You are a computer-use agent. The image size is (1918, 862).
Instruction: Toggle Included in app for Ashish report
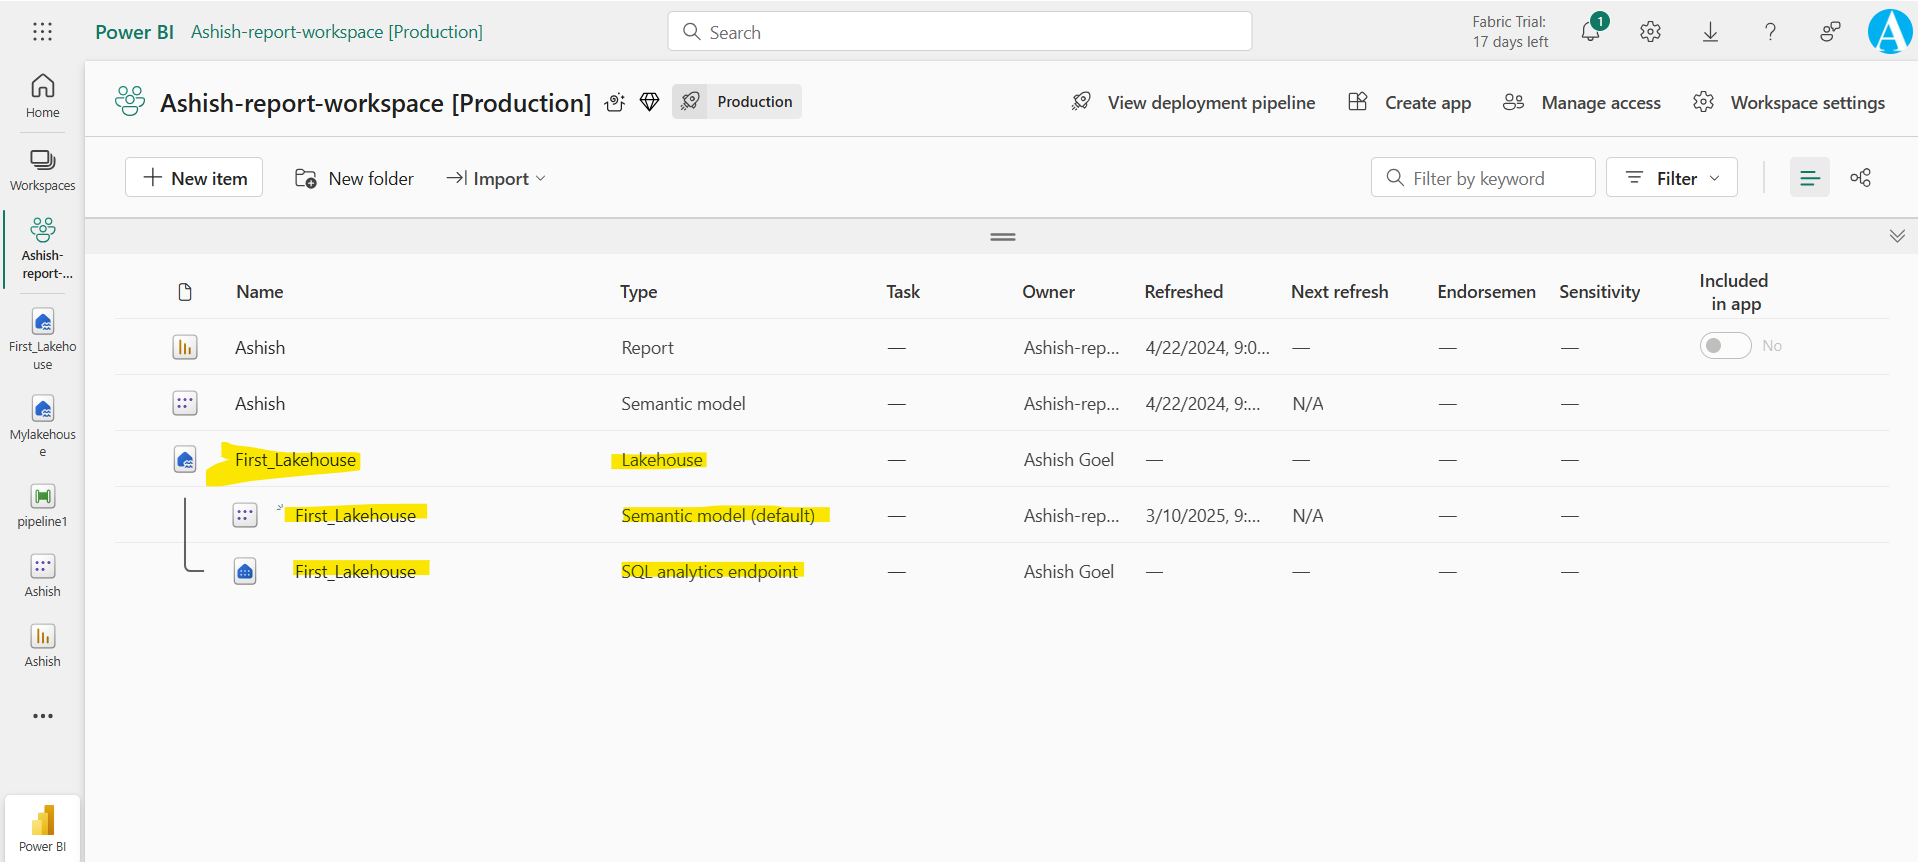click(1725, 346)
